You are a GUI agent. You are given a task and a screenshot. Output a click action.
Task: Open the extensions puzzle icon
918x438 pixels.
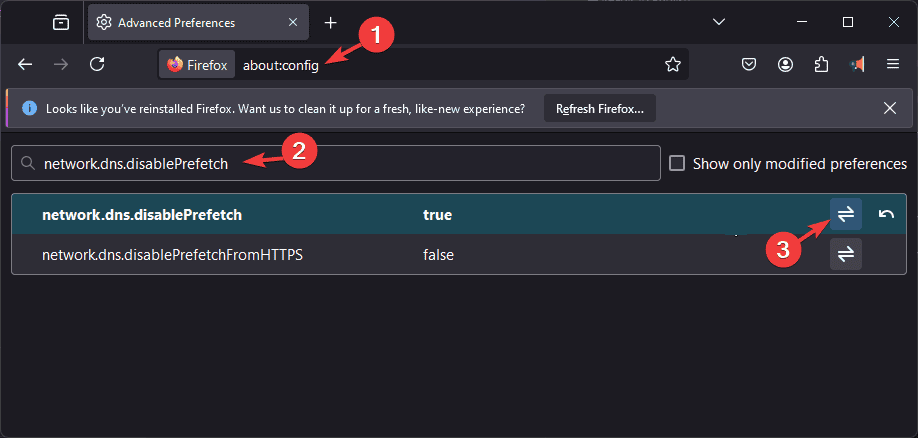821,64
